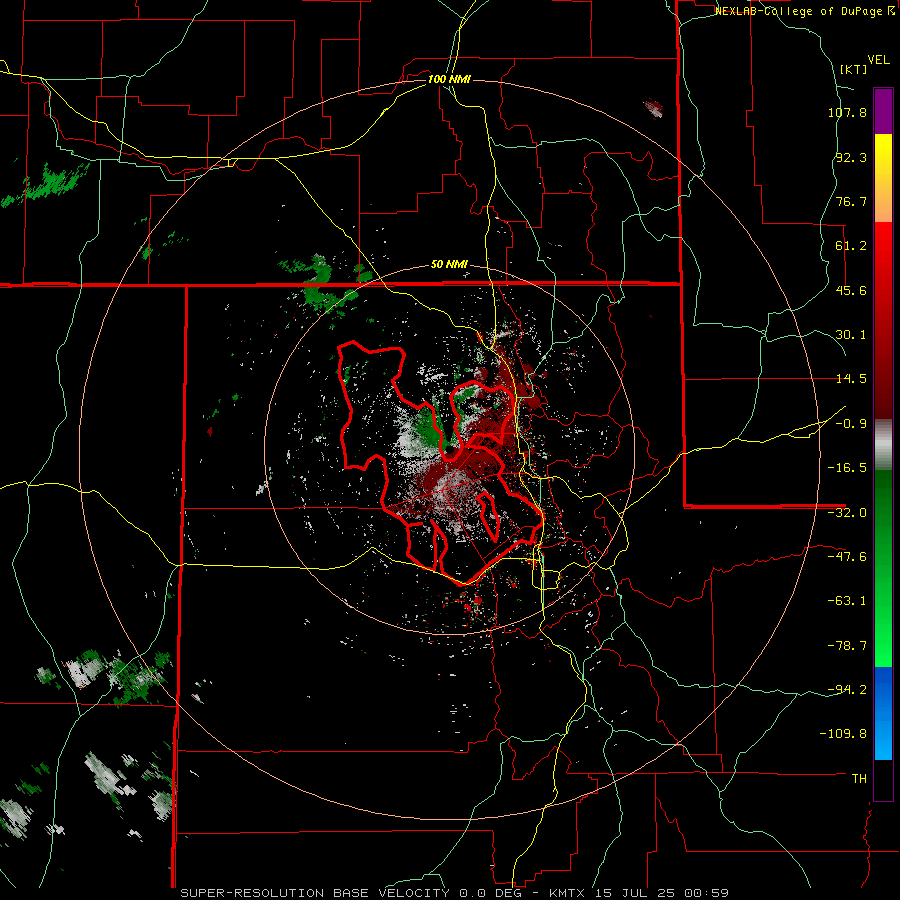900x900 pixels.
Task: Click the purple segment of the color bar
Action: coord(883,111)
